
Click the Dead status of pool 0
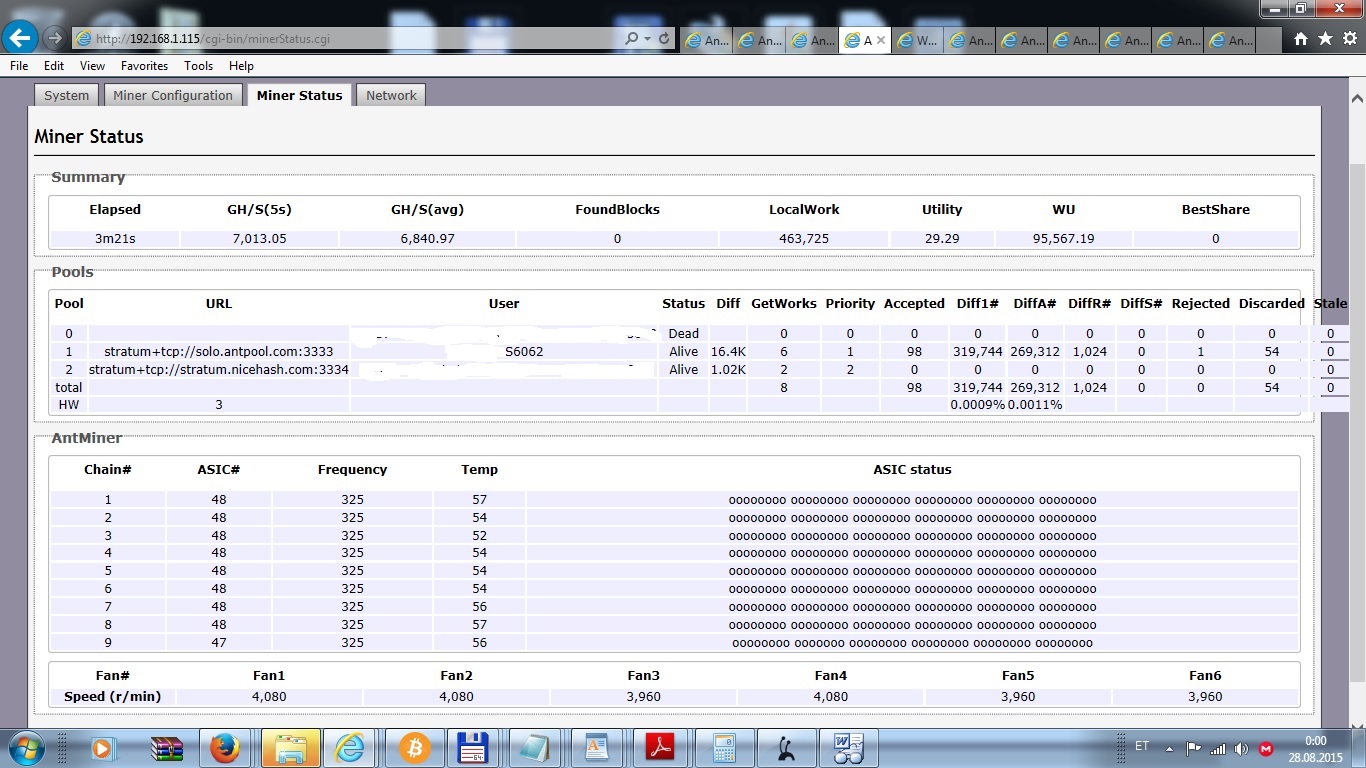click(x=683, y=334)
